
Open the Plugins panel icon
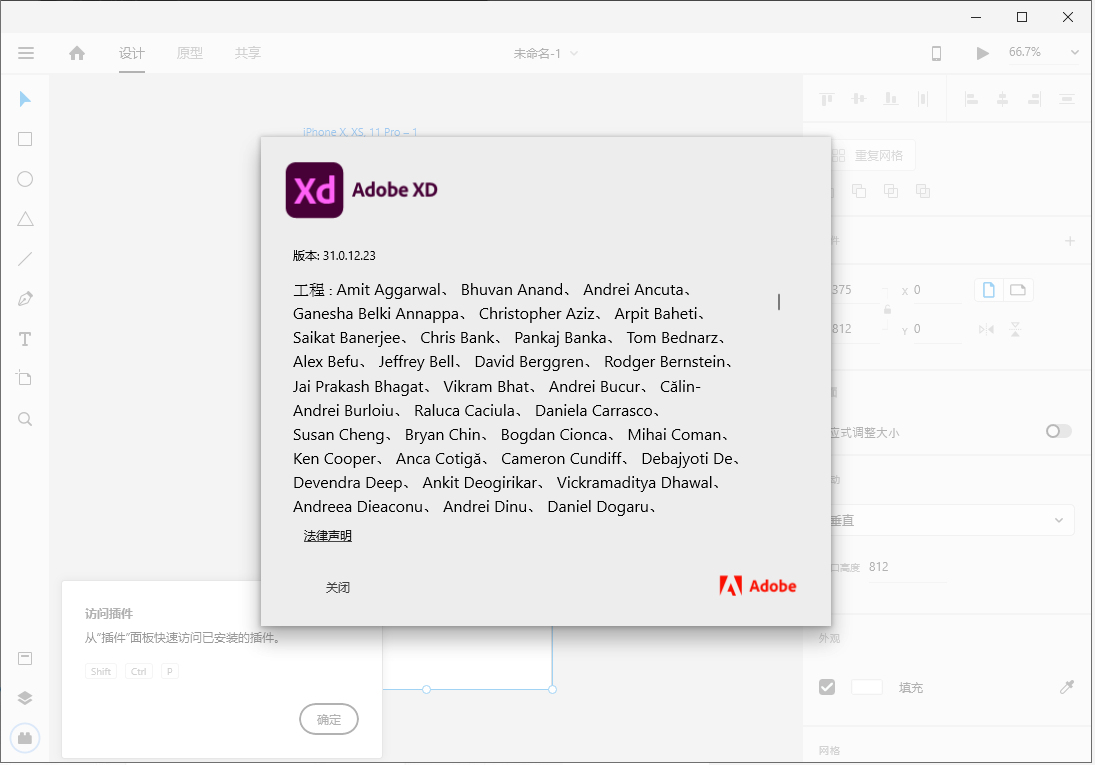point(25,738)
